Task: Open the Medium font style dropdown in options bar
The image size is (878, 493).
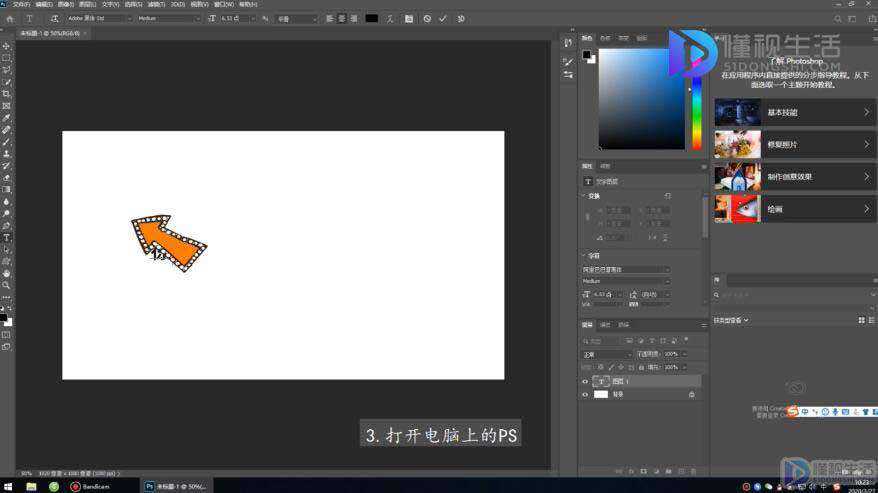Action: [x=169, y=18]
